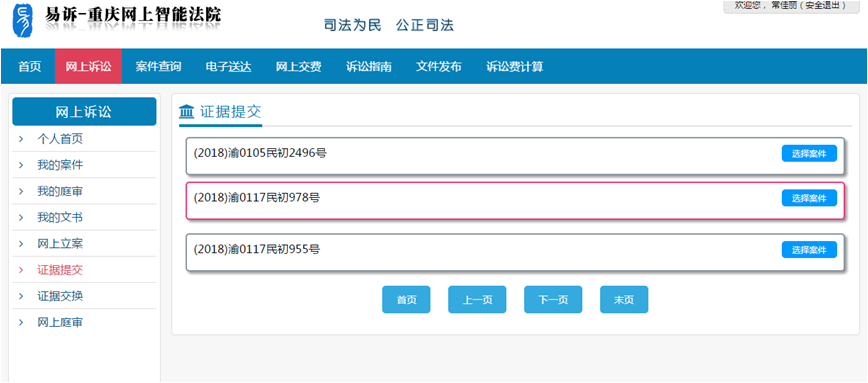Go to 电子送达 in the navigation bar

click(x=228, y=67)
